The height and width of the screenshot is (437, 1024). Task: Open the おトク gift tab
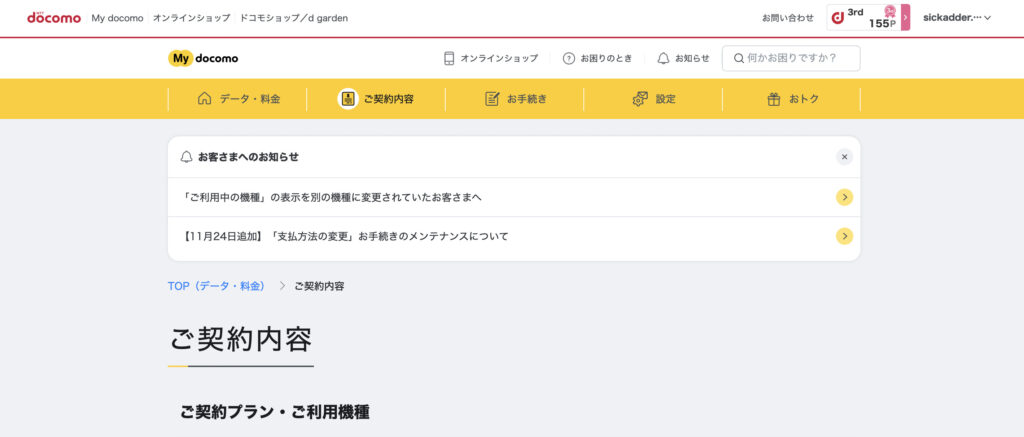(792, 99)
